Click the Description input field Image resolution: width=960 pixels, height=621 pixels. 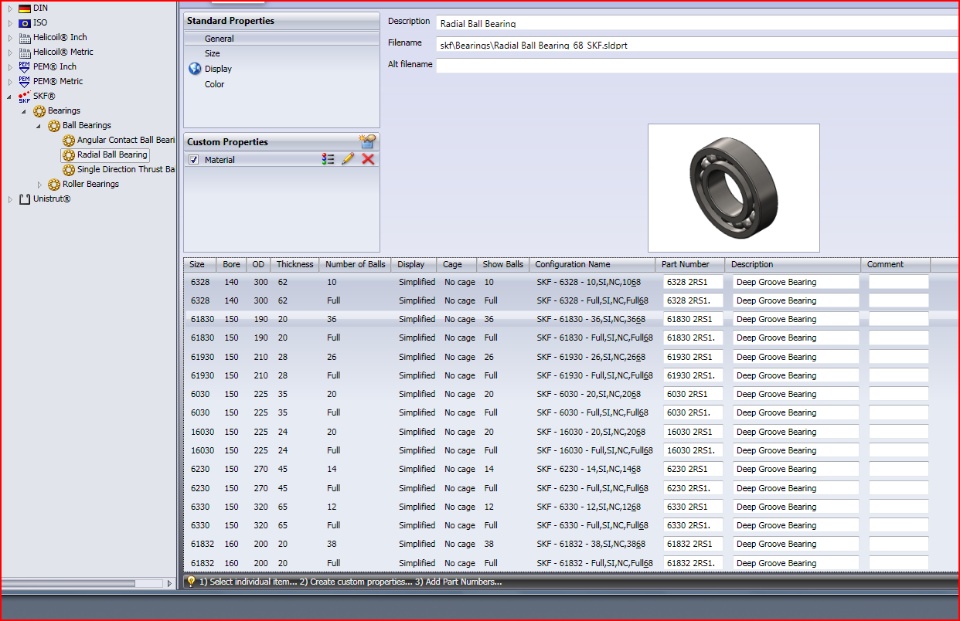(x=698, y=23)
